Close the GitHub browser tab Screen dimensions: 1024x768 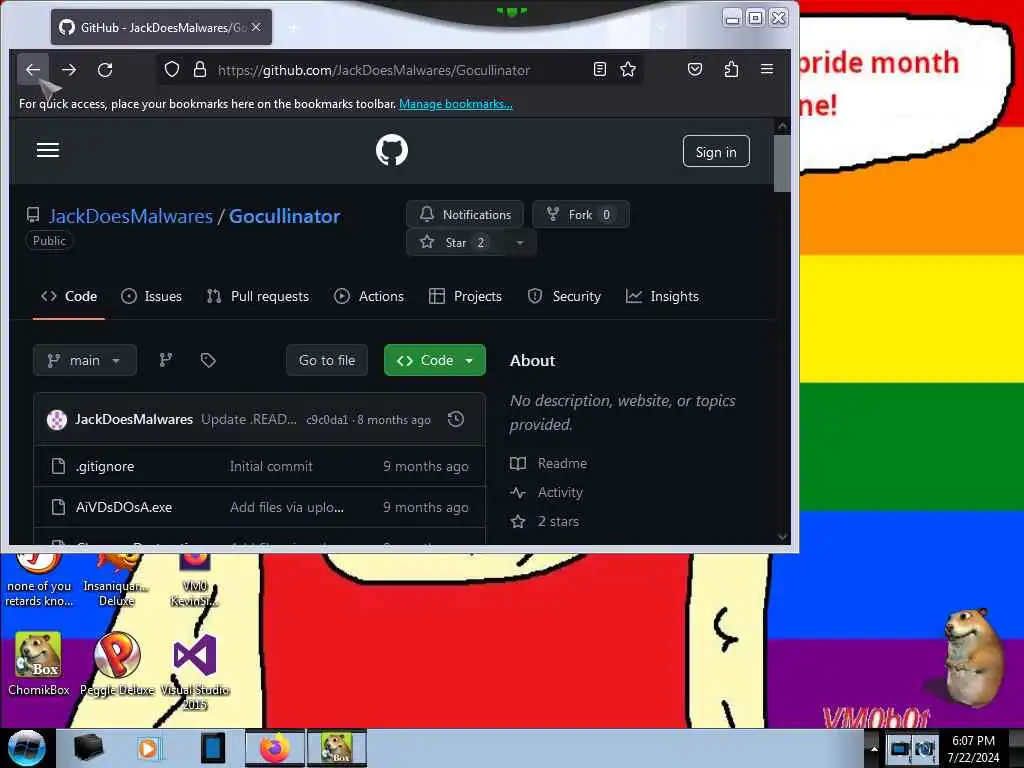pos(256,27)
